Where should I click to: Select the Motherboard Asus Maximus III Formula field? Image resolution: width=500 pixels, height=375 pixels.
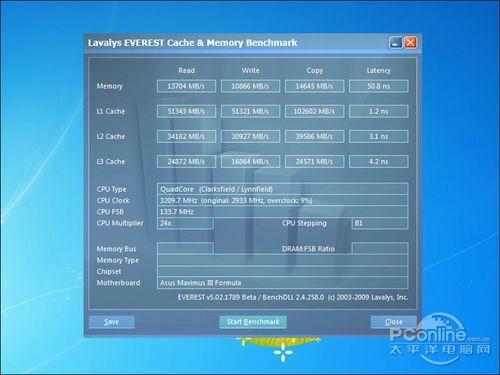282,283
